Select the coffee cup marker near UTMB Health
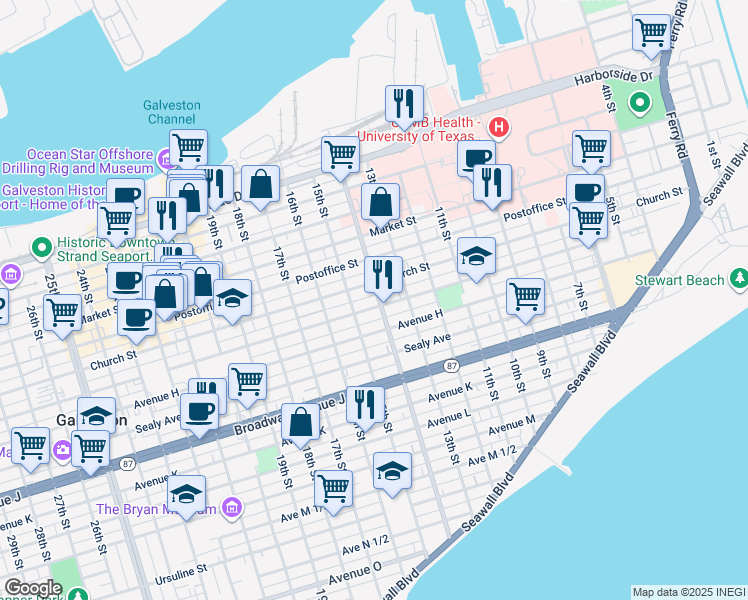The height and width of the screenshot is (600, 748). 476,158
